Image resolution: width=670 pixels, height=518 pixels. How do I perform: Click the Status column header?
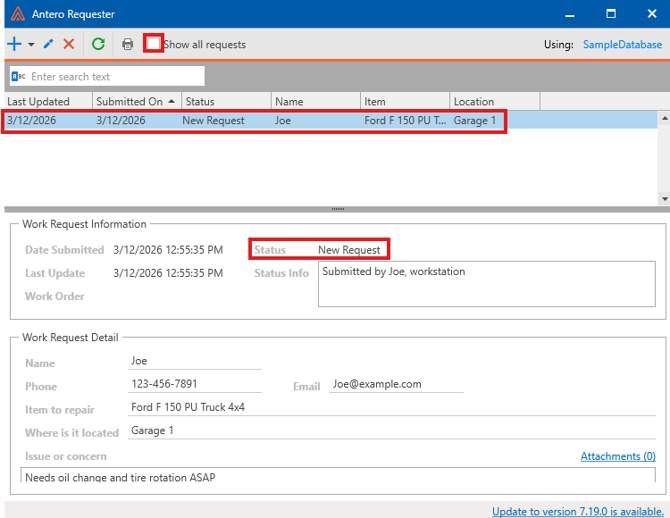pos(200,101)
